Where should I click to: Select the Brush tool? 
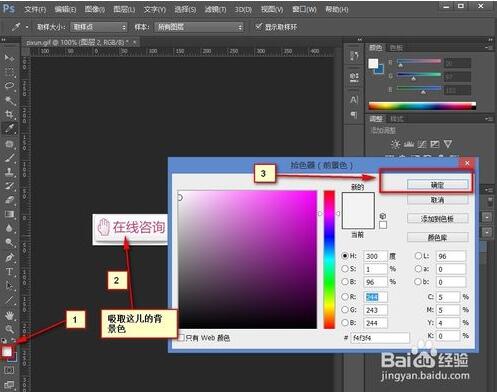click(x=9, y=158)
